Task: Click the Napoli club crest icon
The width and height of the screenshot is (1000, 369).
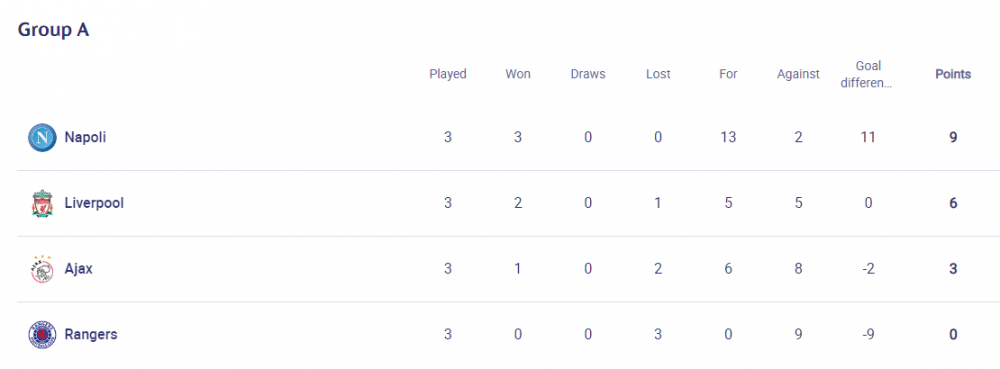Action: pos(42,138)
